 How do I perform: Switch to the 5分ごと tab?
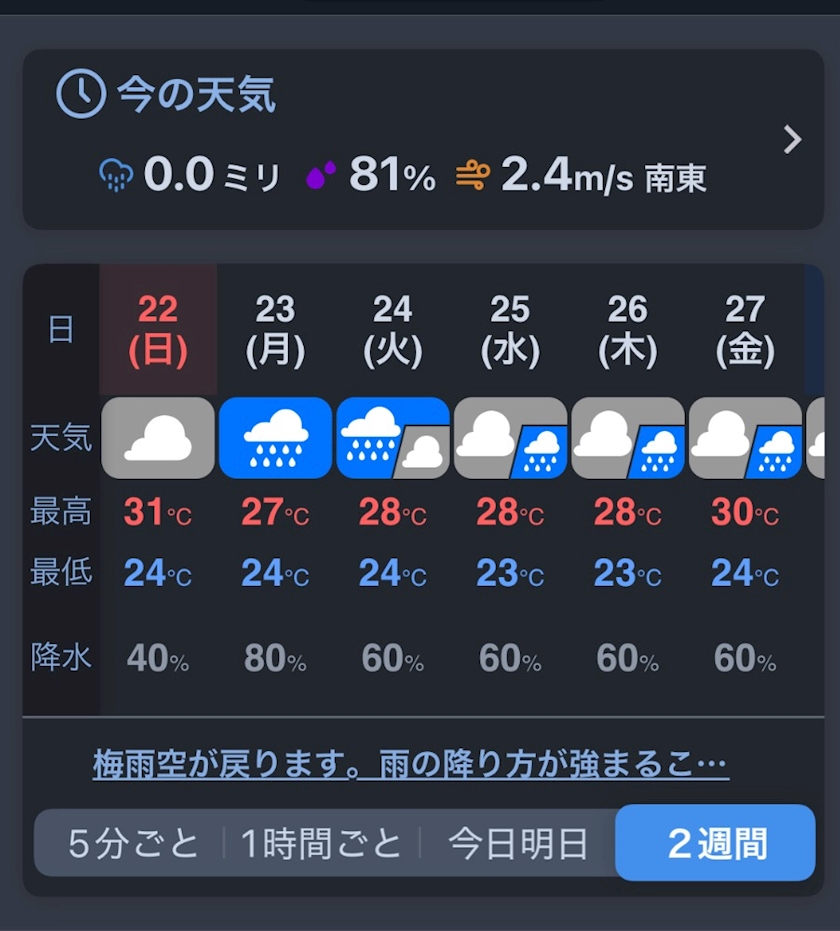point(133,843)
